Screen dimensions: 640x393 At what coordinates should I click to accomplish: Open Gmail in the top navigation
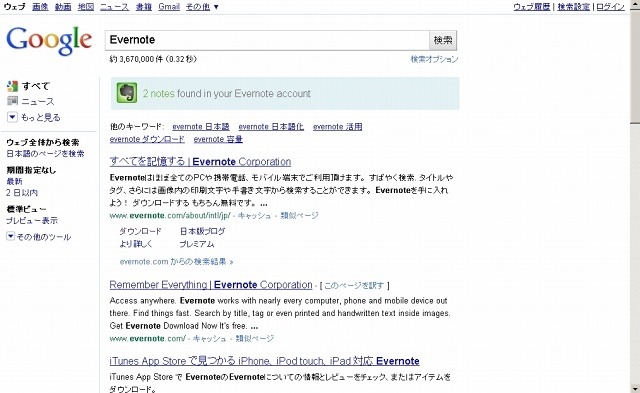coord(169,7)
